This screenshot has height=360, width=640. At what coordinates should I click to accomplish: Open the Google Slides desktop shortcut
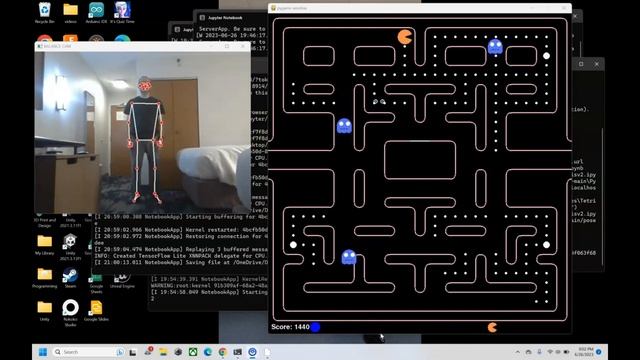click(x=96, y=310)
